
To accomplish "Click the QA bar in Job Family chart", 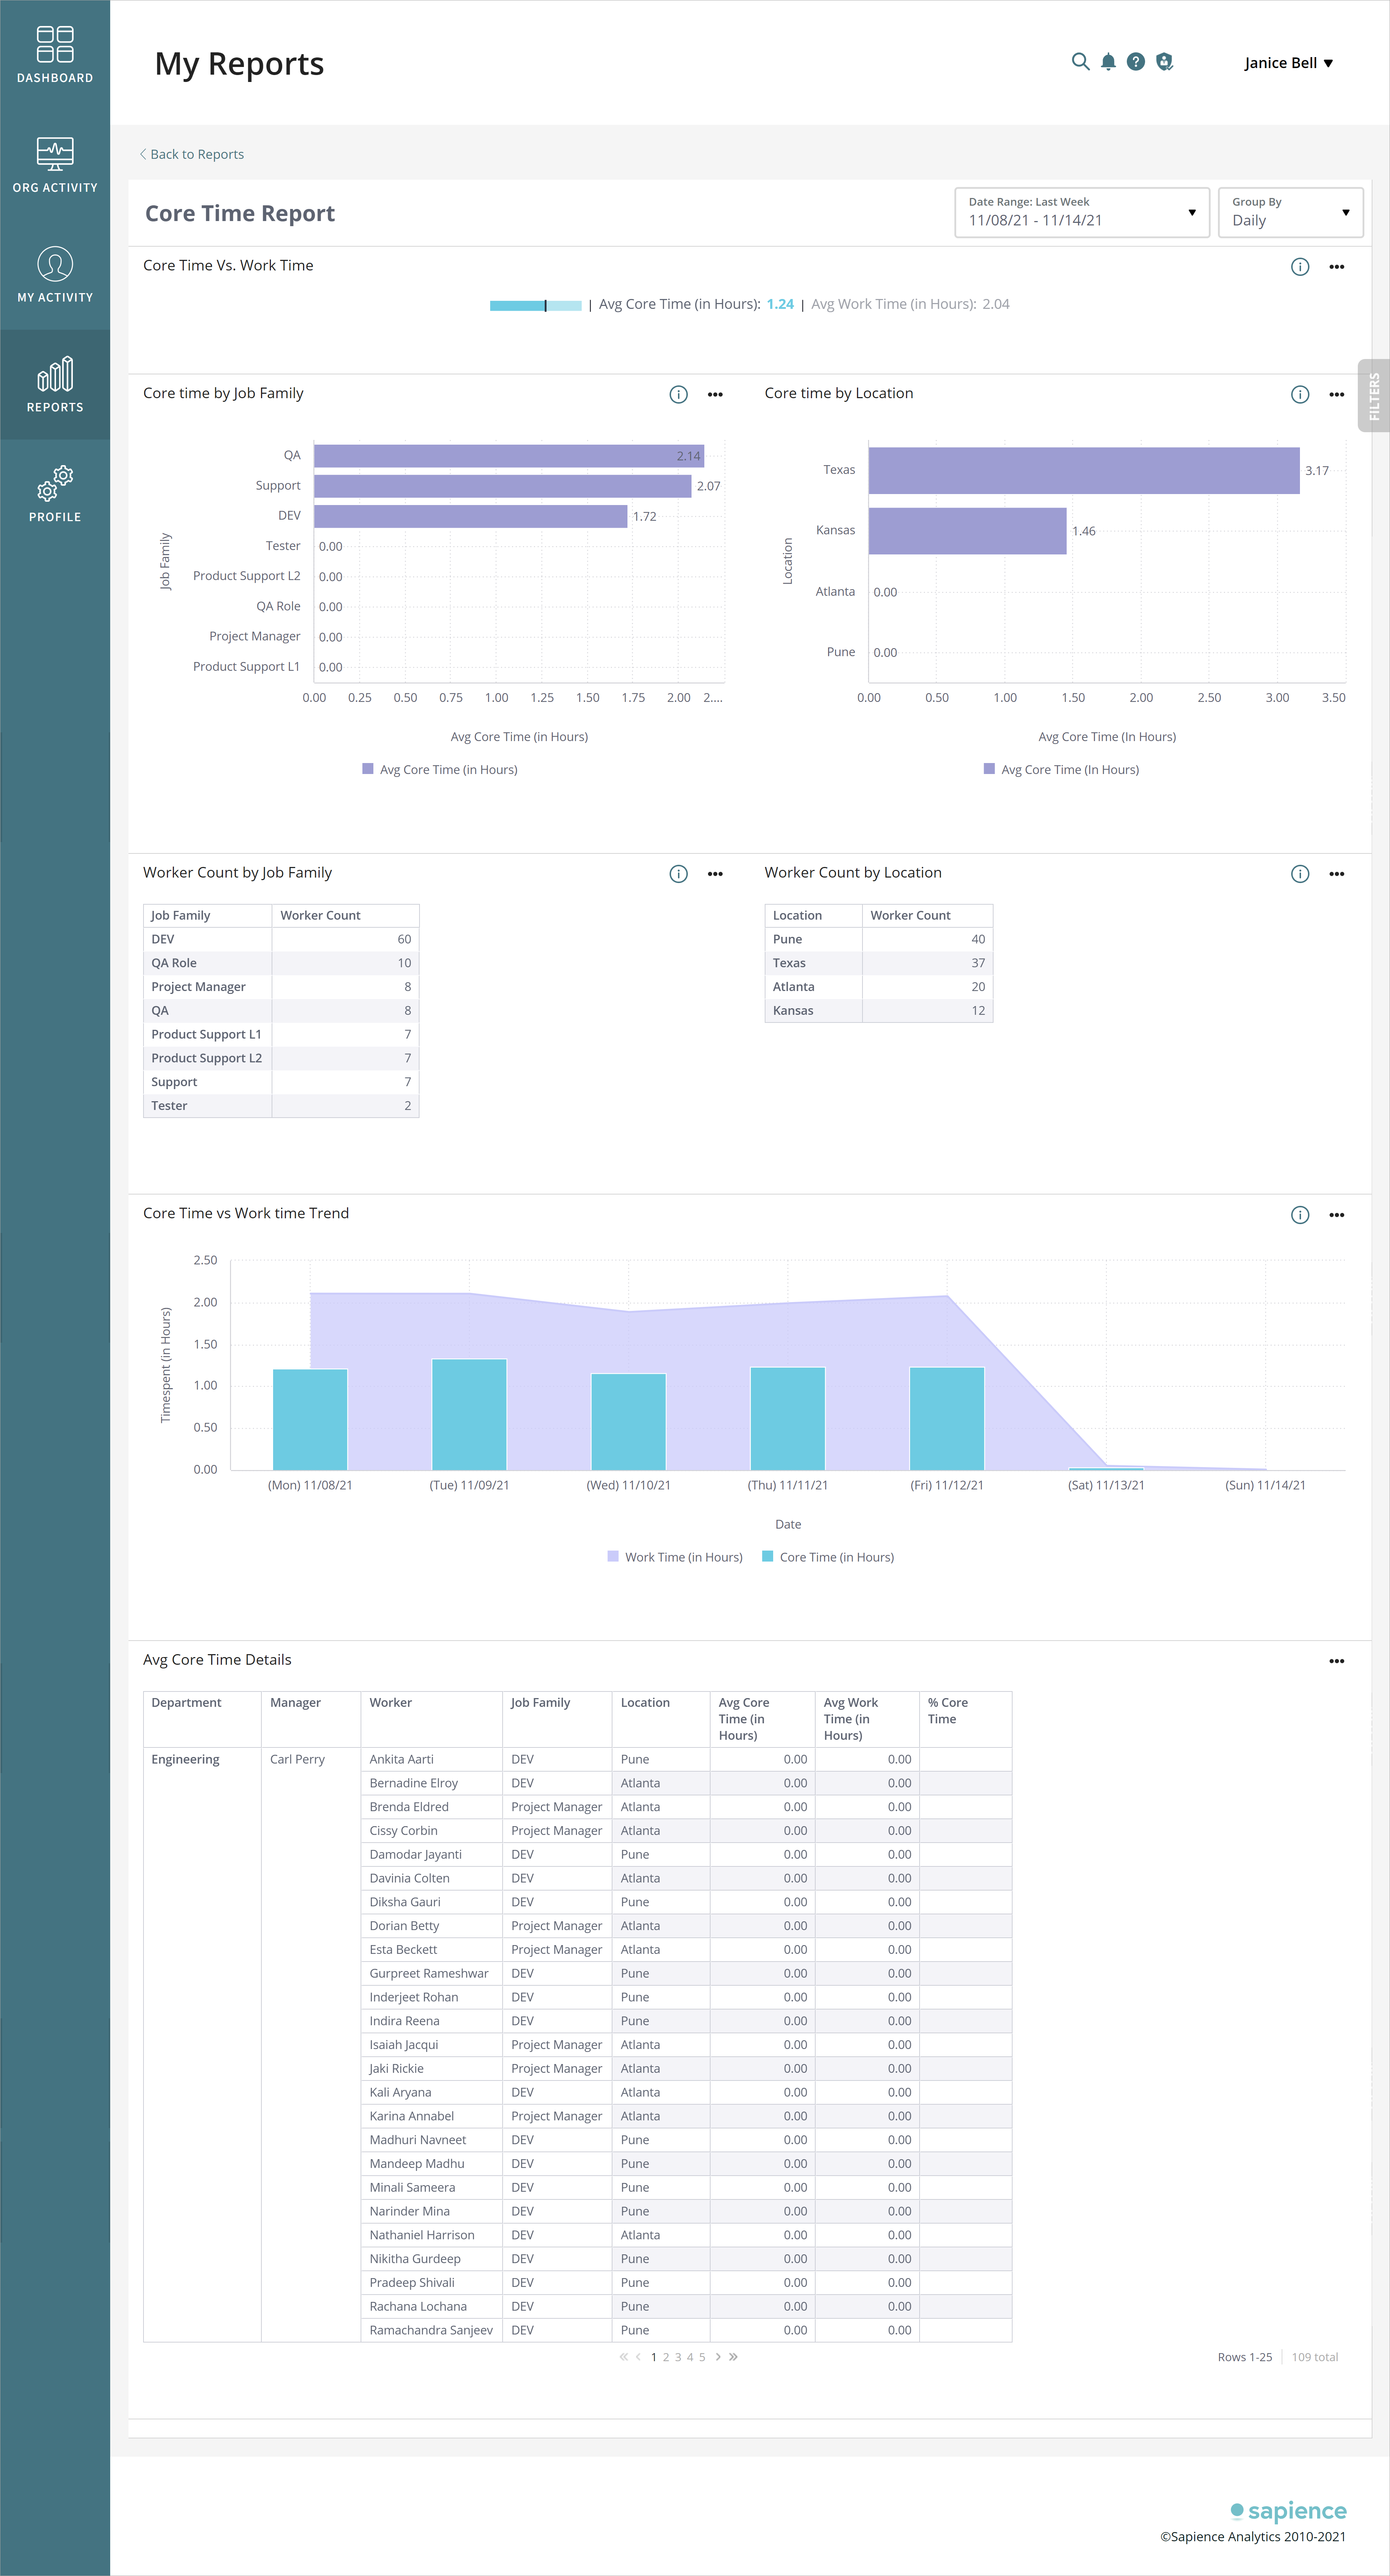I will click(x=509, y=456).
